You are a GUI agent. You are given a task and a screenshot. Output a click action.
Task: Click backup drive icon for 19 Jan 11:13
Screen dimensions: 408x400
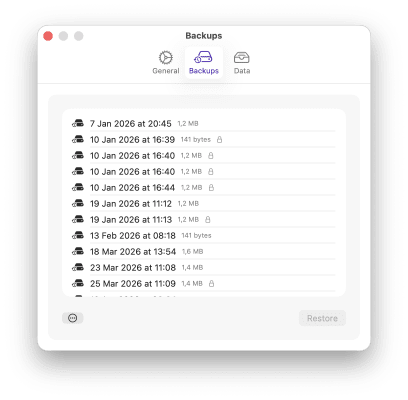78,220
